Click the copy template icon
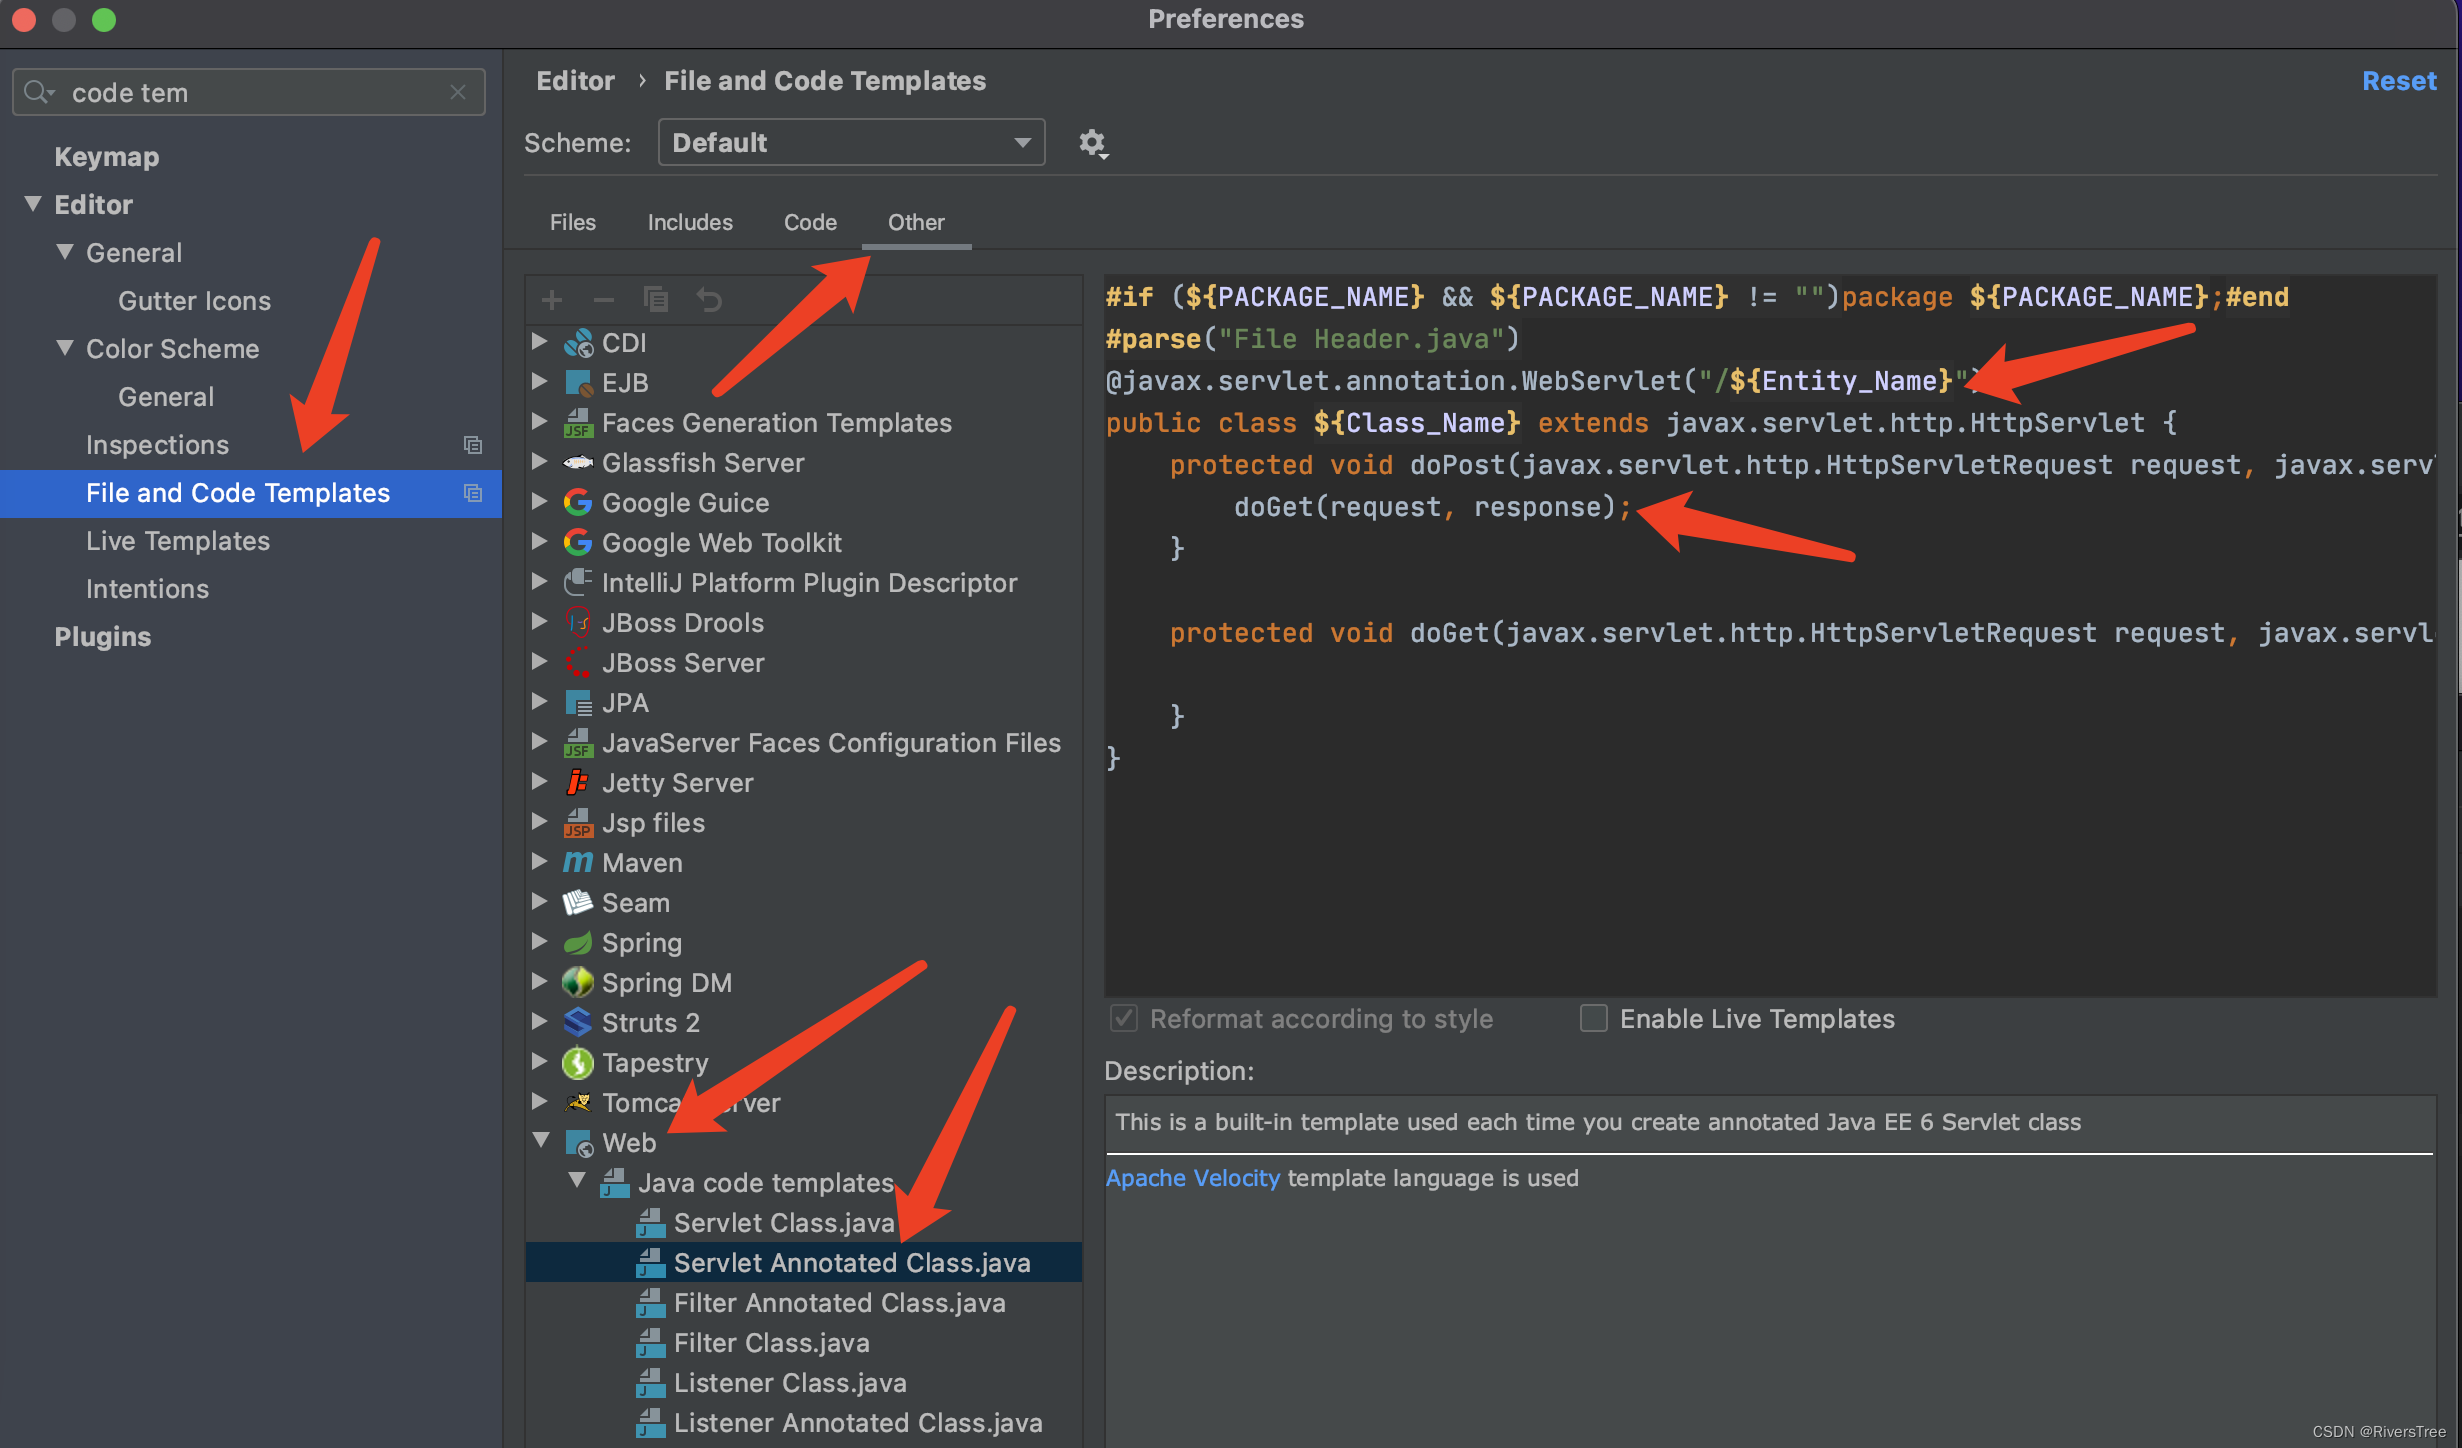This screenshot has height=1448, width=2462. click(x=656, y=300)
